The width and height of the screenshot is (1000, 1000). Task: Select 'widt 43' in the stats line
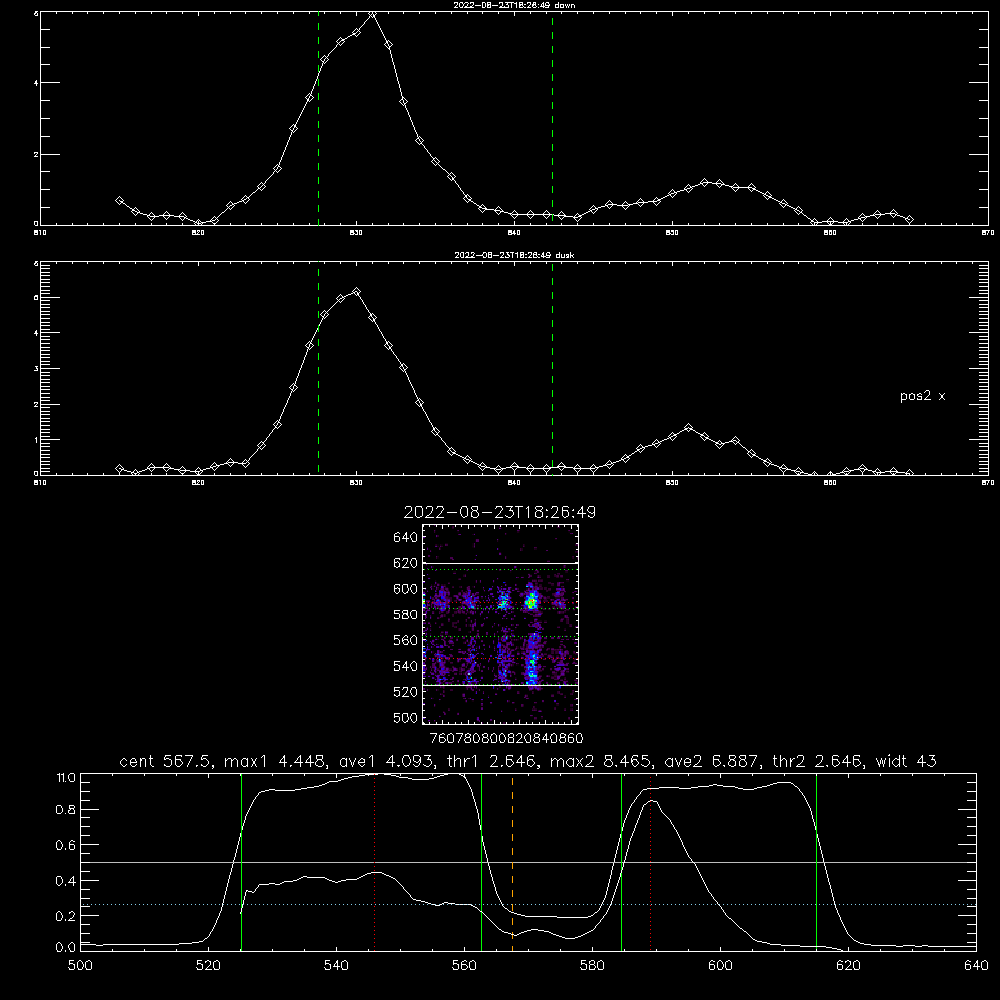906,761
